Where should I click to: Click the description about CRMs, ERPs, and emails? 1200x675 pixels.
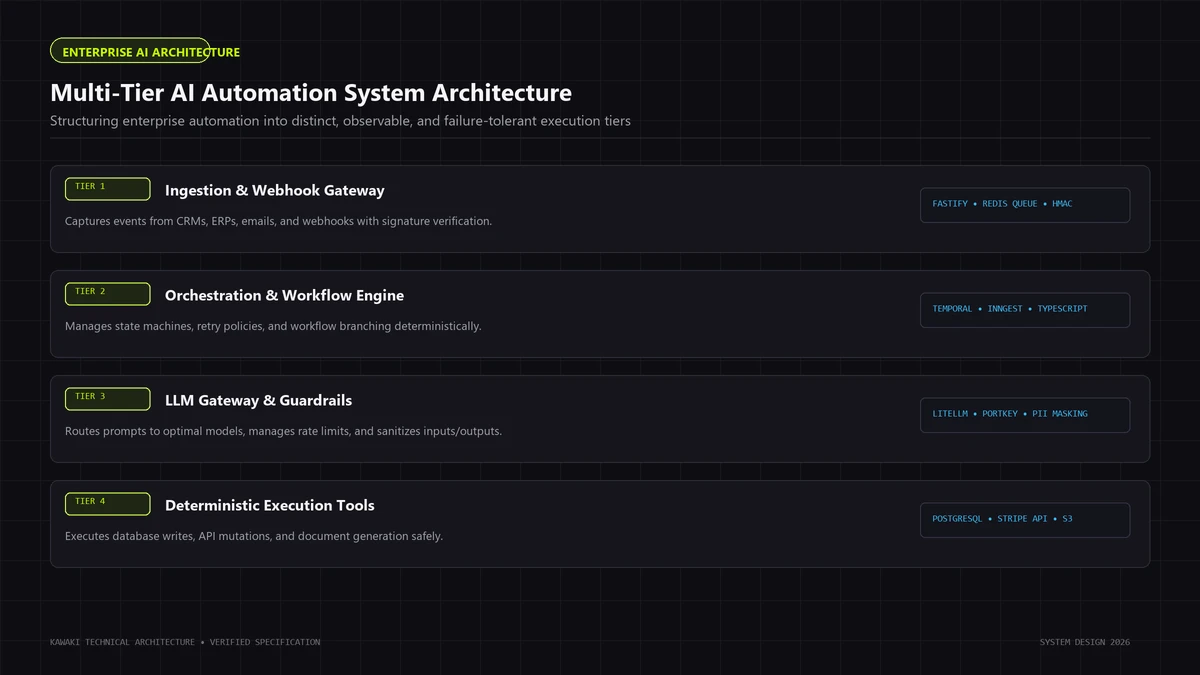pos(278,221)
